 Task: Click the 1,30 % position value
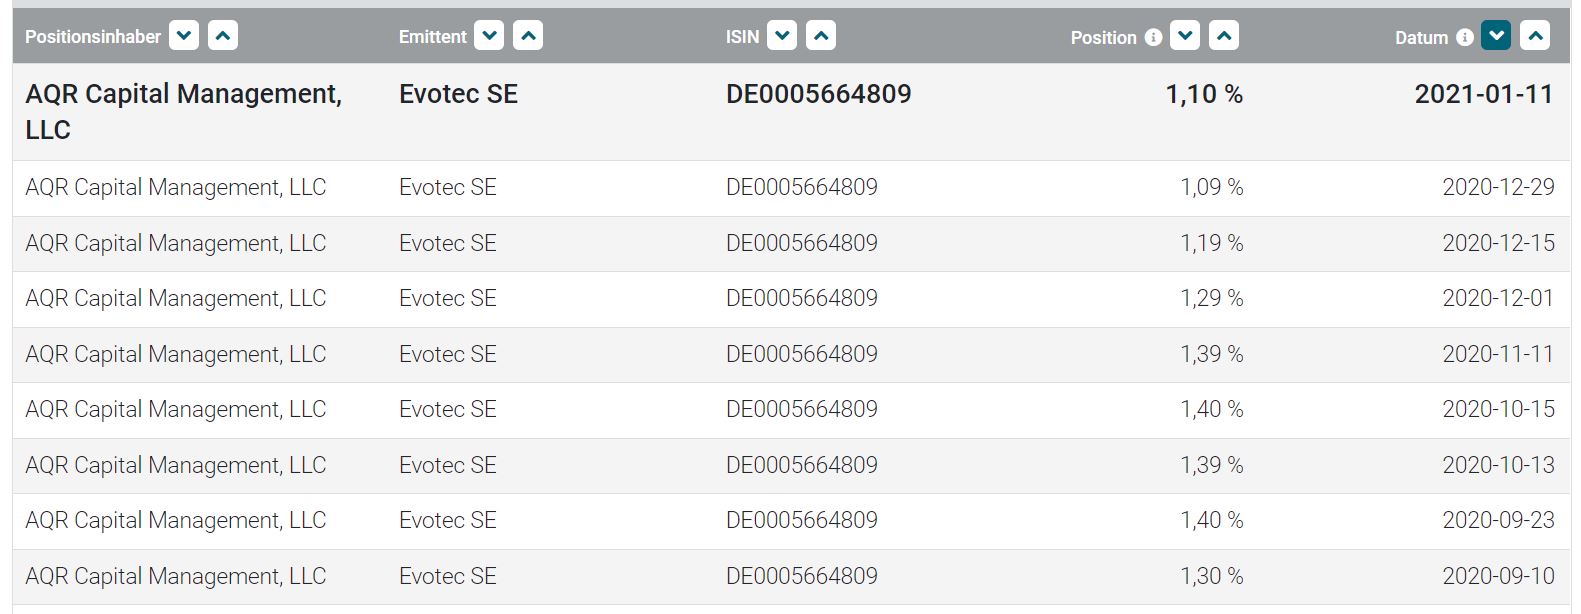coord(1211,576)
